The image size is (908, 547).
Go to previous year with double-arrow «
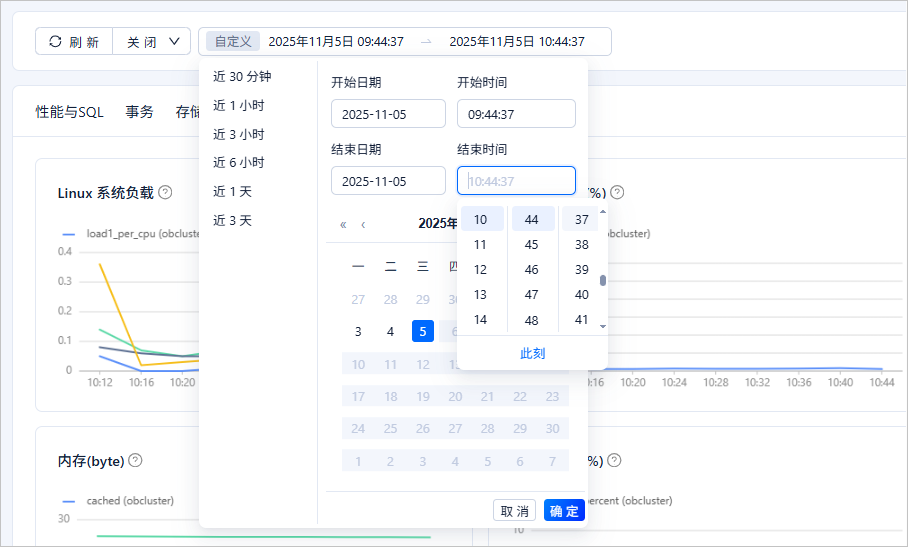coord(343,224)
